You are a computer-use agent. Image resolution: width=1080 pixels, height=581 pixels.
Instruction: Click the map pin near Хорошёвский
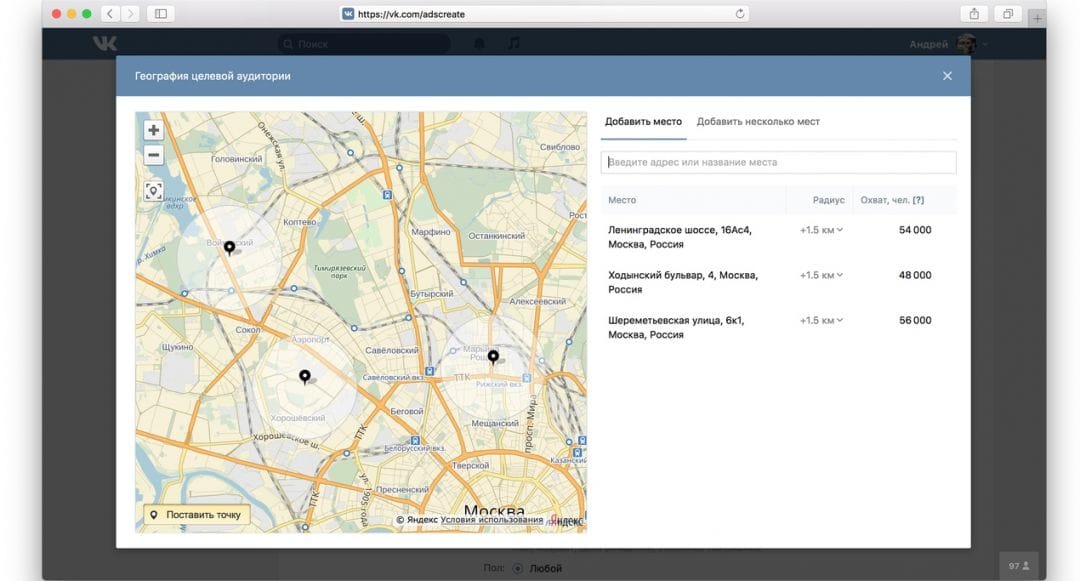(304, 377)
